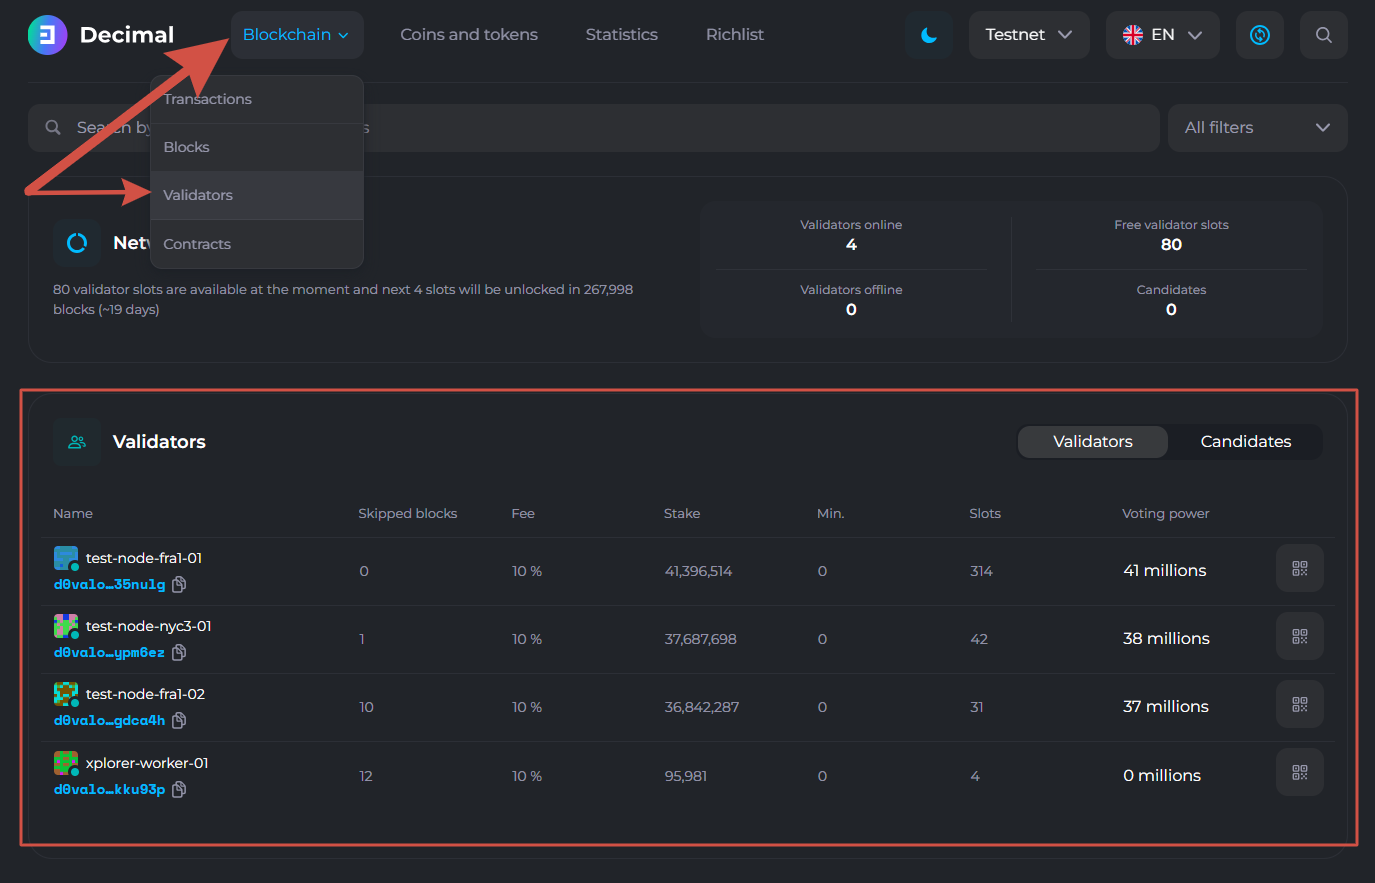This screenshot has height=883, width=1375.
Task: Click the Decimal brand name text
Action: (127, 35)
